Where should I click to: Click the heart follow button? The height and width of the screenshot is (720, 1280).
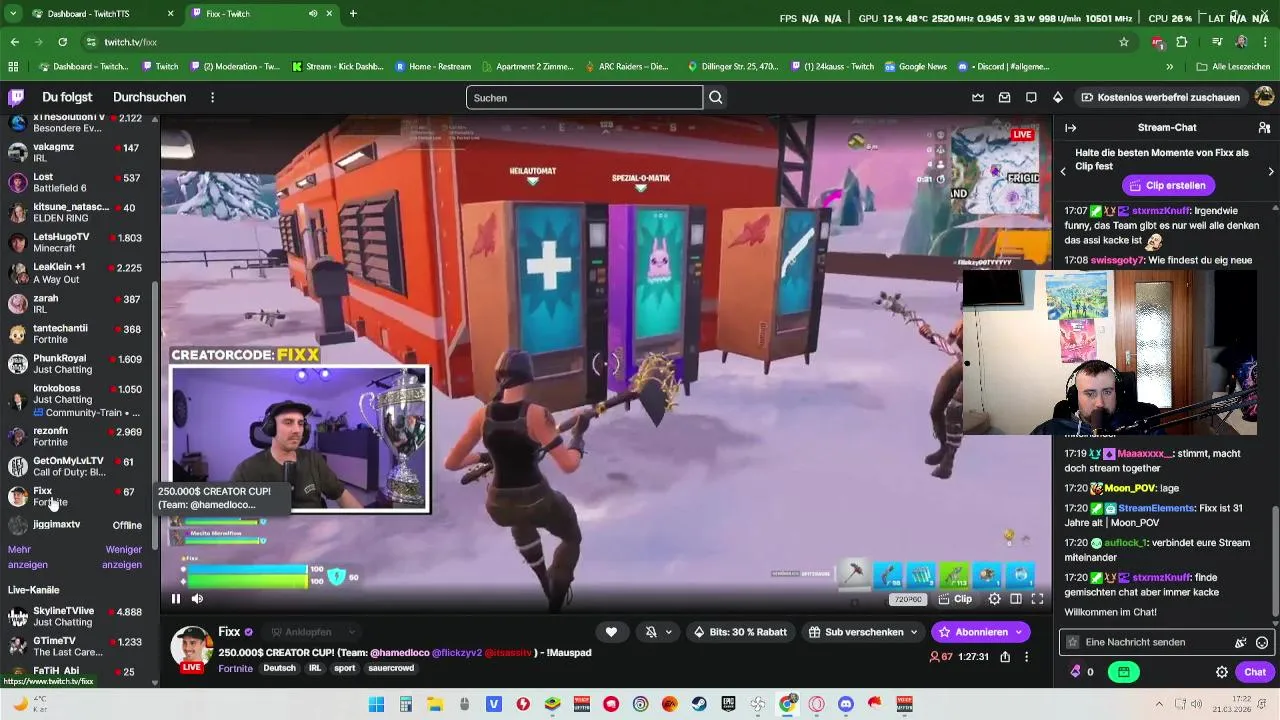pyautogui.click(x=611, y=632)
